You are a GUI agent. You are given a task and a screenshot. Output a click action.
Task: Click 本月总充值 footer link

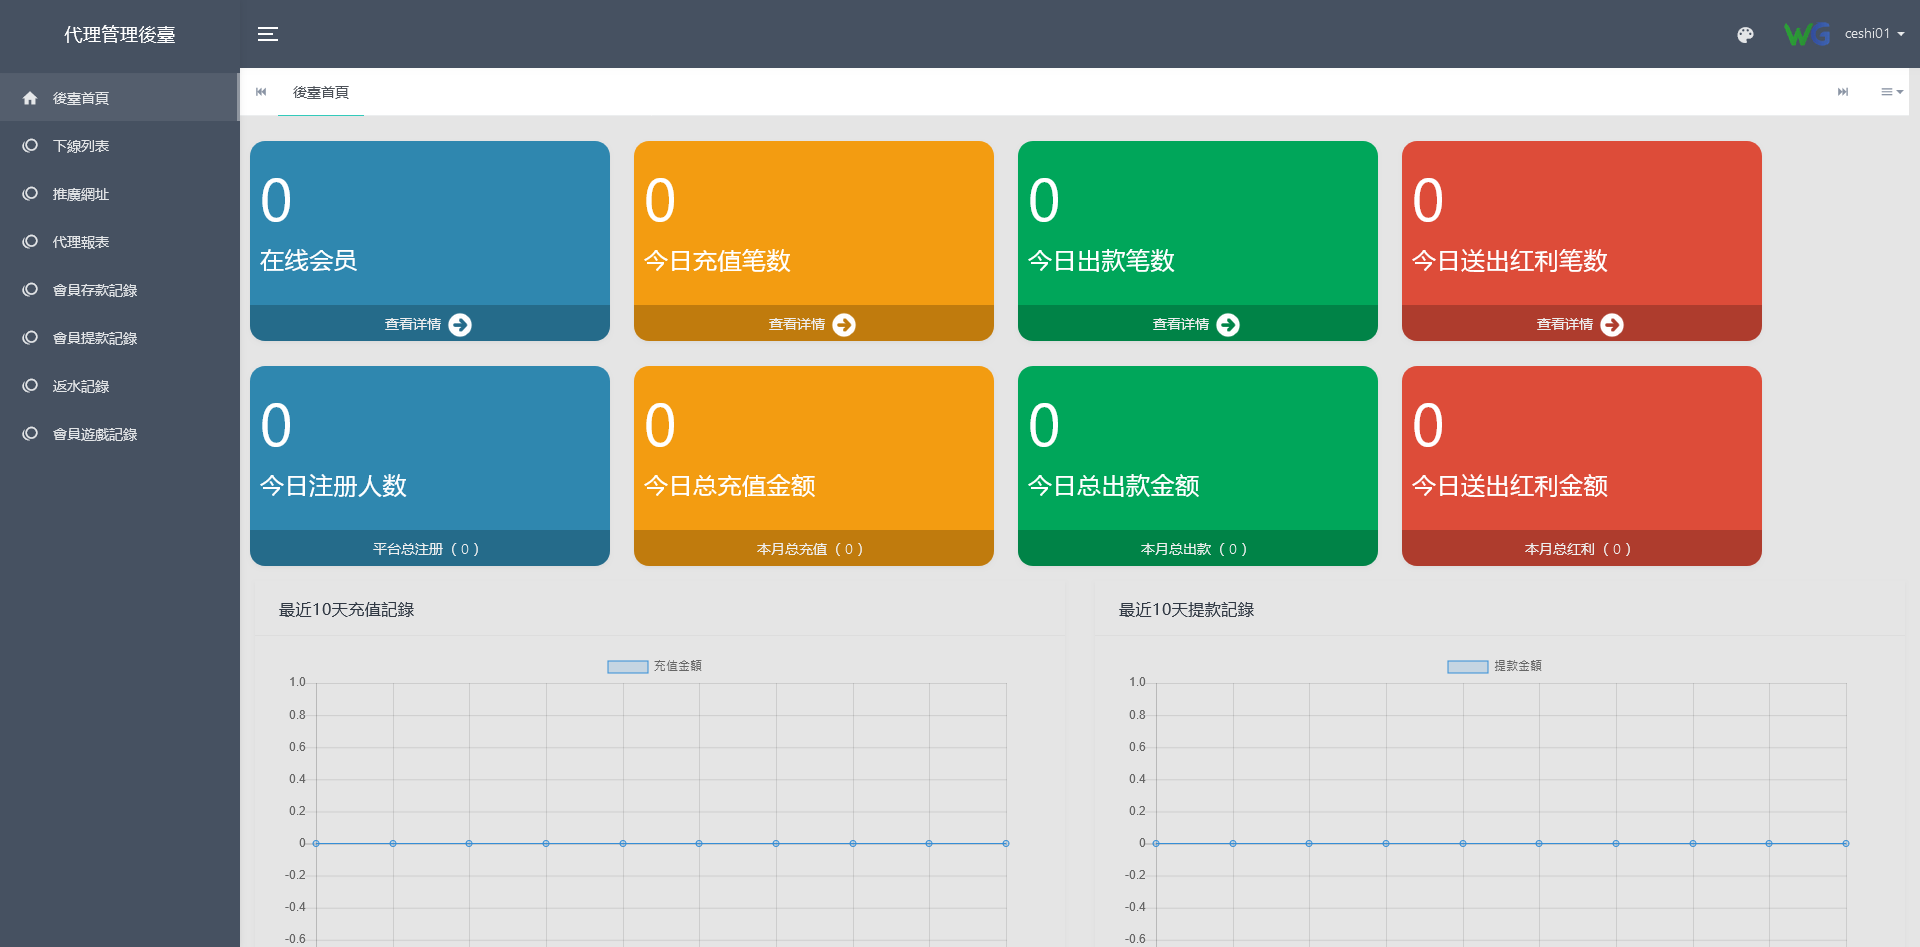811,549
